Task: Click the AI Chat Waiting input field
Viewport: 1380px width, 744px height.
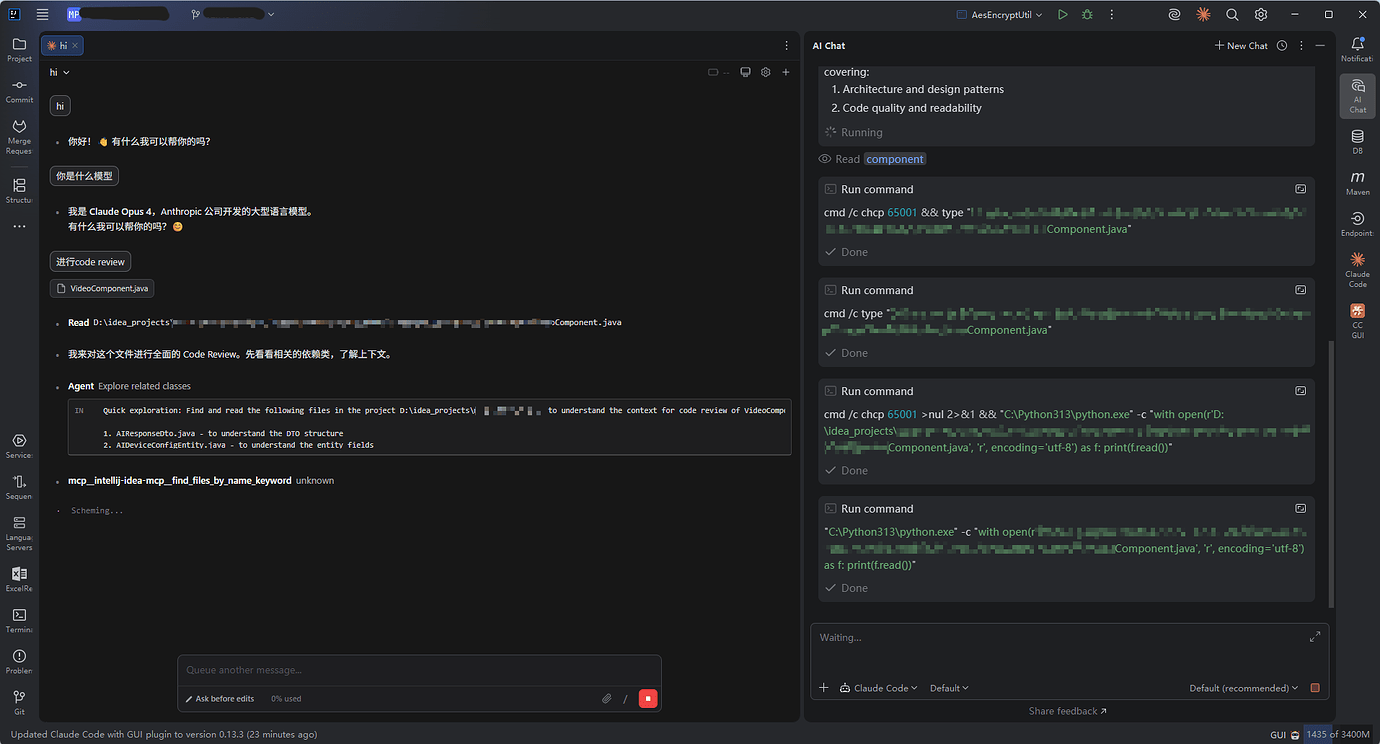Action: [1061, 638]
